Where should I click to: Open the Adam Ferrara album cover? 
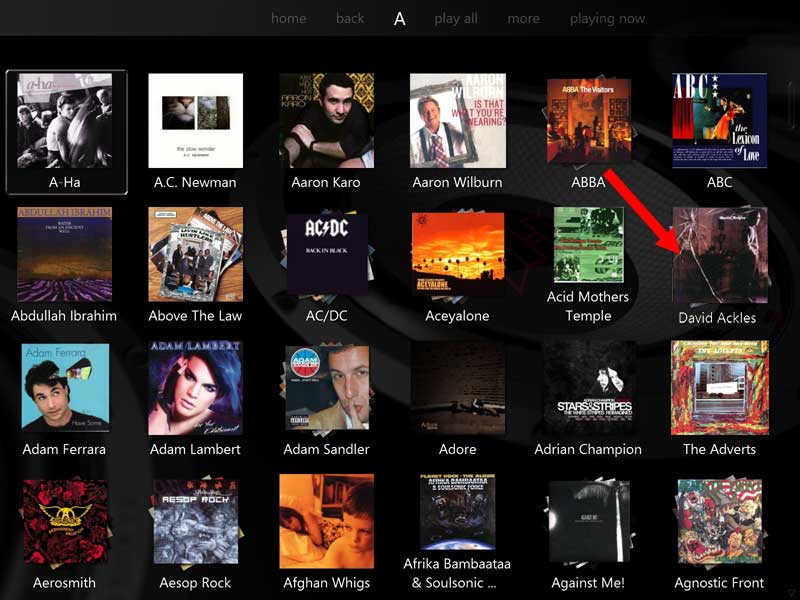tap(65, 388)
